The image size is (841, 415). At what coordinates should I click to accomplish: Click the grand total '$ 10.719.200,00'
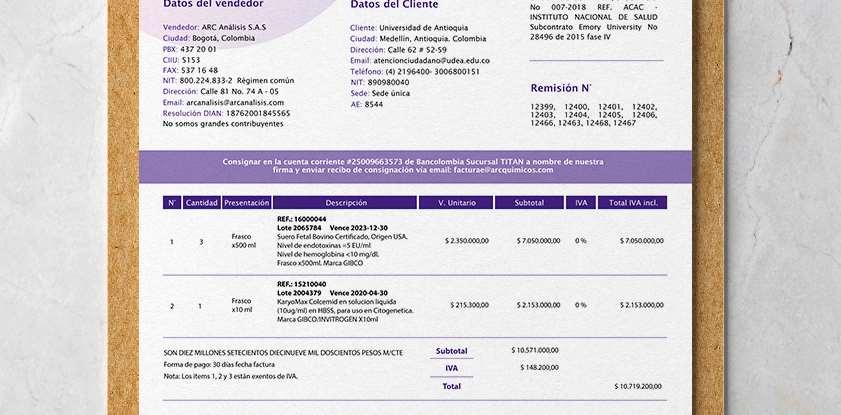(x=638, y=387)
